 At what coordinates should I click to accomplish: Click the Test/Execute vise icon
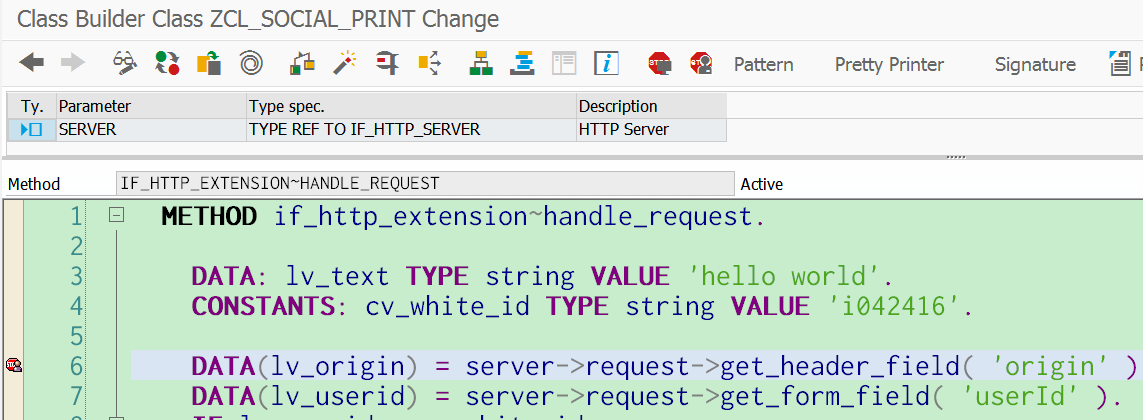(x=387, y=63)
